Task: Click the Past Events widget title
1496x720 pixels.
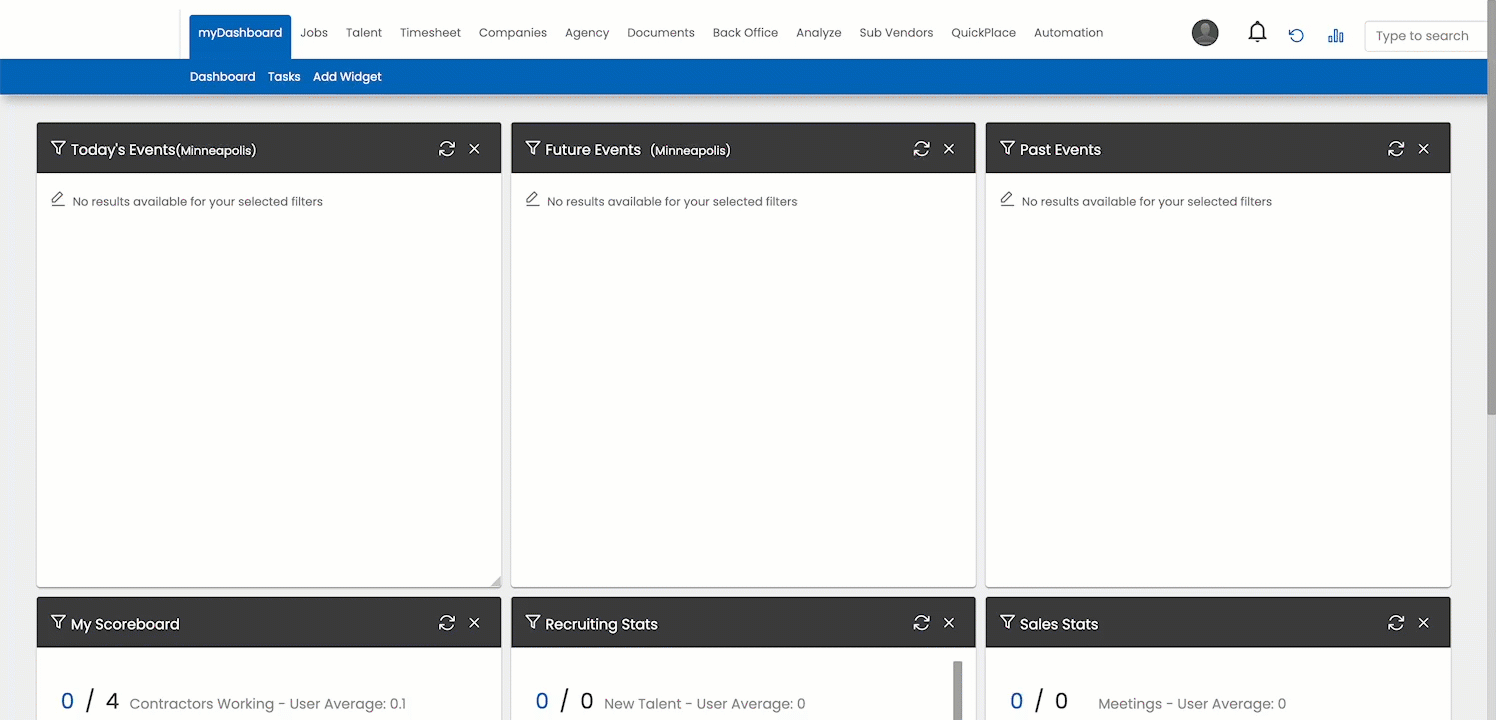Action: point(1060,150)
